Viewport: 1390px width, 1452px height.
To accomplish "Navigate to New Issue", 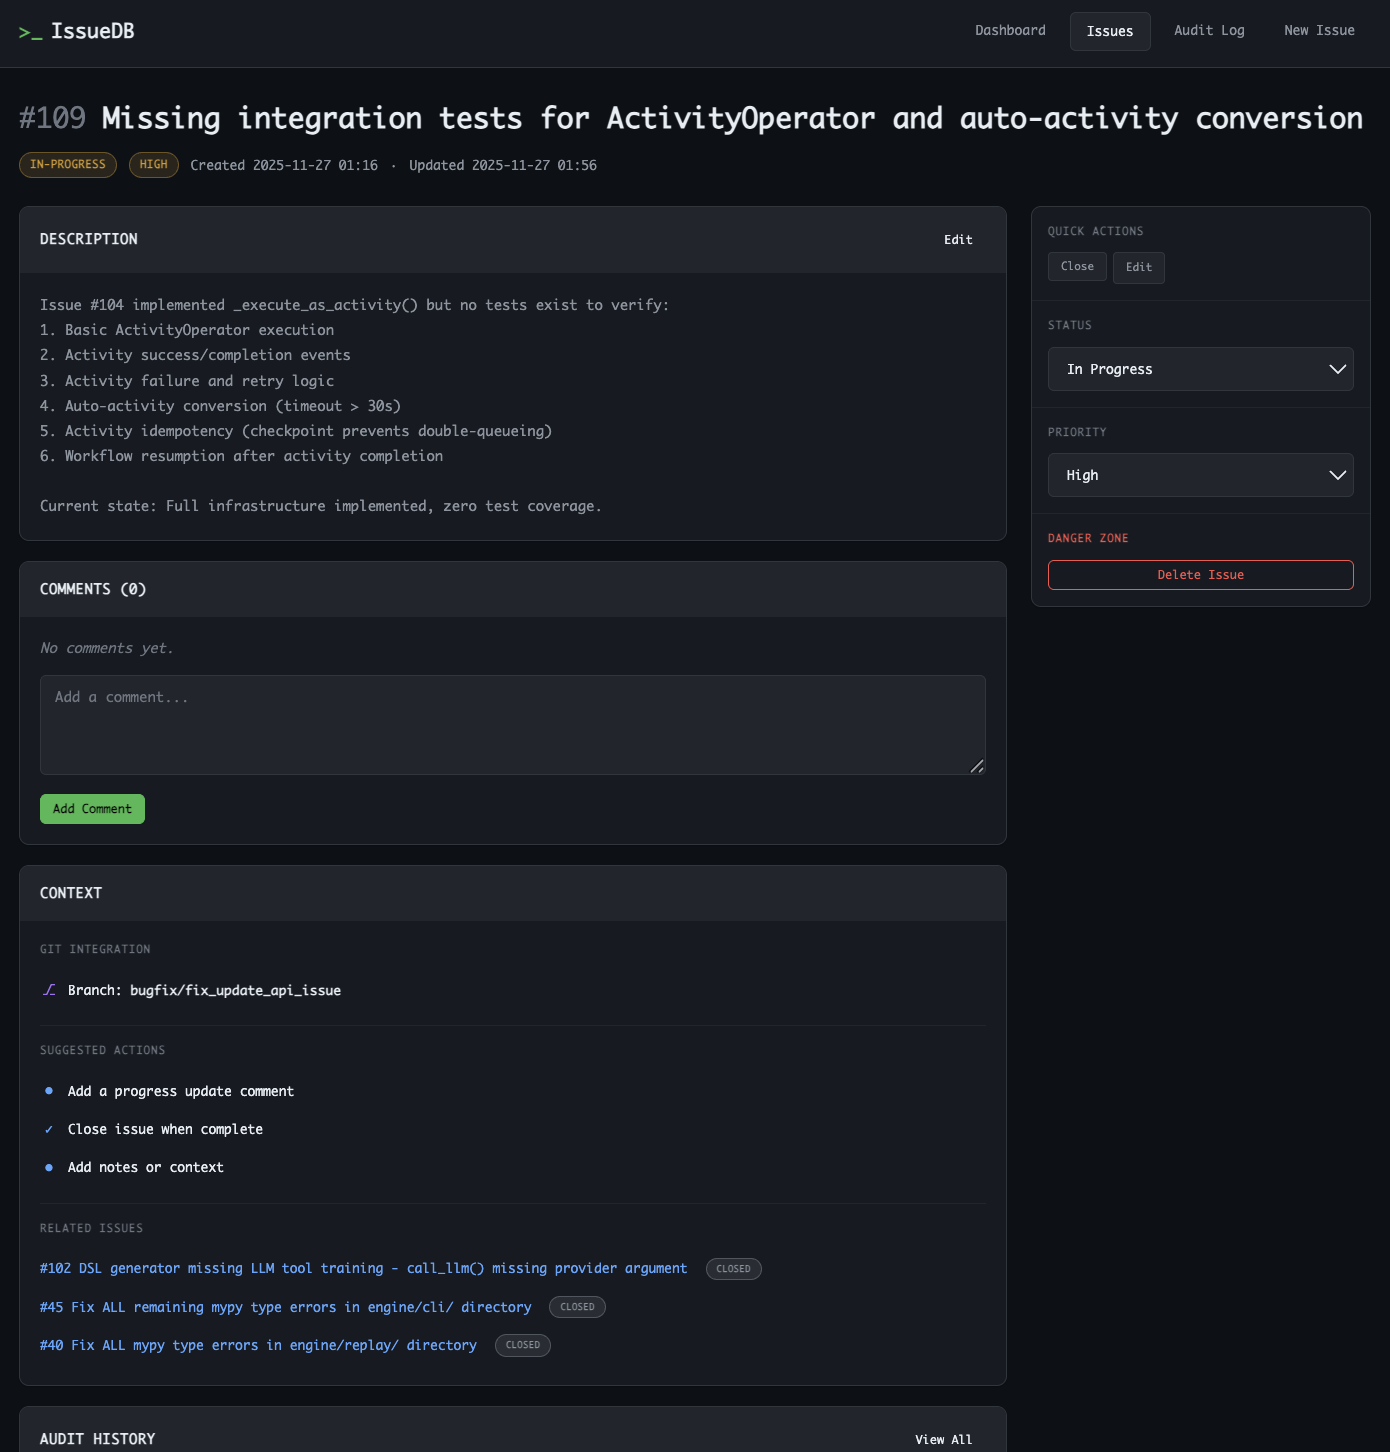I will [x=1318, y=31].
